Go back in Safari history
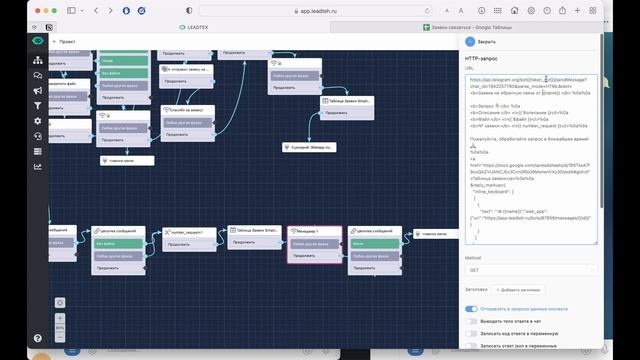This screenshot has width=640, height=360. (x=96, y=11)
